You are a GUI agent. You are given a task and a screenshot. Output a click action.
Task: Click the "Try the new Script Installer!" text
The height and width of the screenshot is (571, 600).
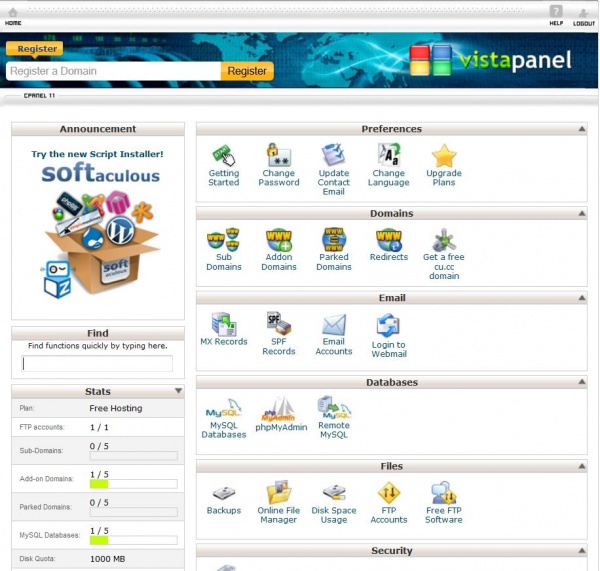click(x=97, y=154)
